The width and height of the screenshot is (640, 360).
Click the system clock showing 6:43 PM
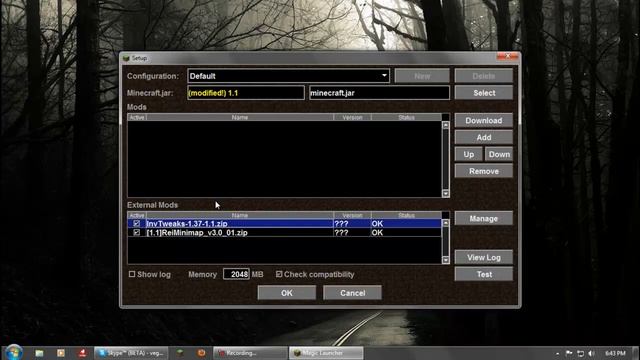pos(615,353)
